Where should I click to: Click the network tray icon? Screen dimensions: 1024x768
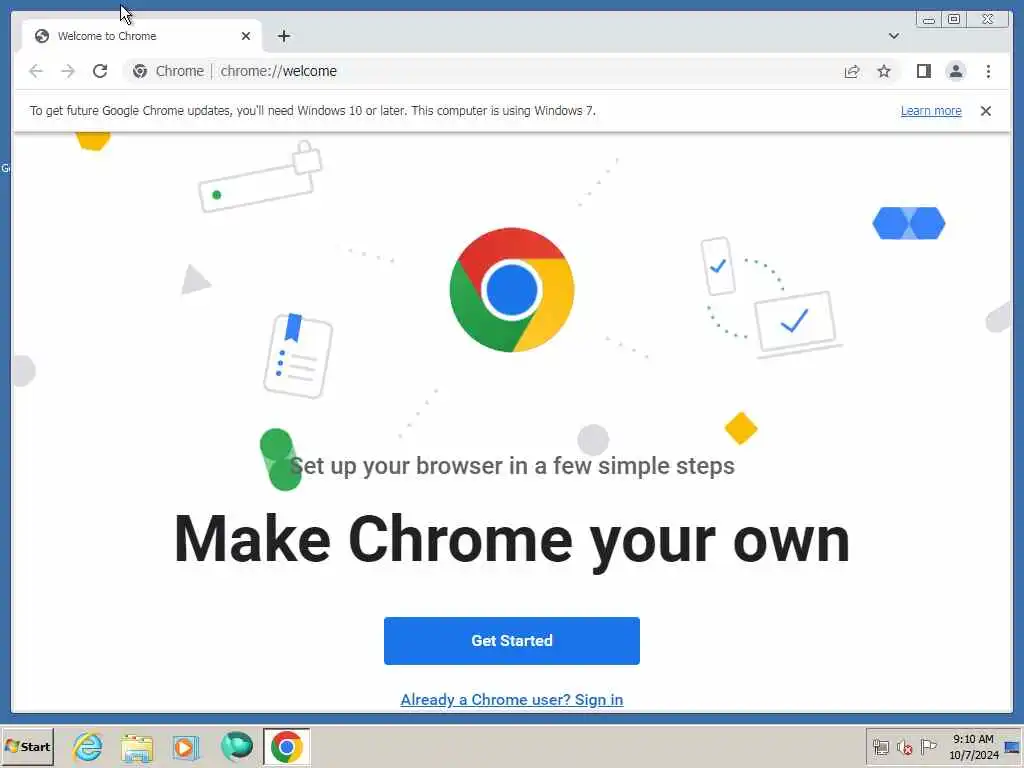coord(880,747)
